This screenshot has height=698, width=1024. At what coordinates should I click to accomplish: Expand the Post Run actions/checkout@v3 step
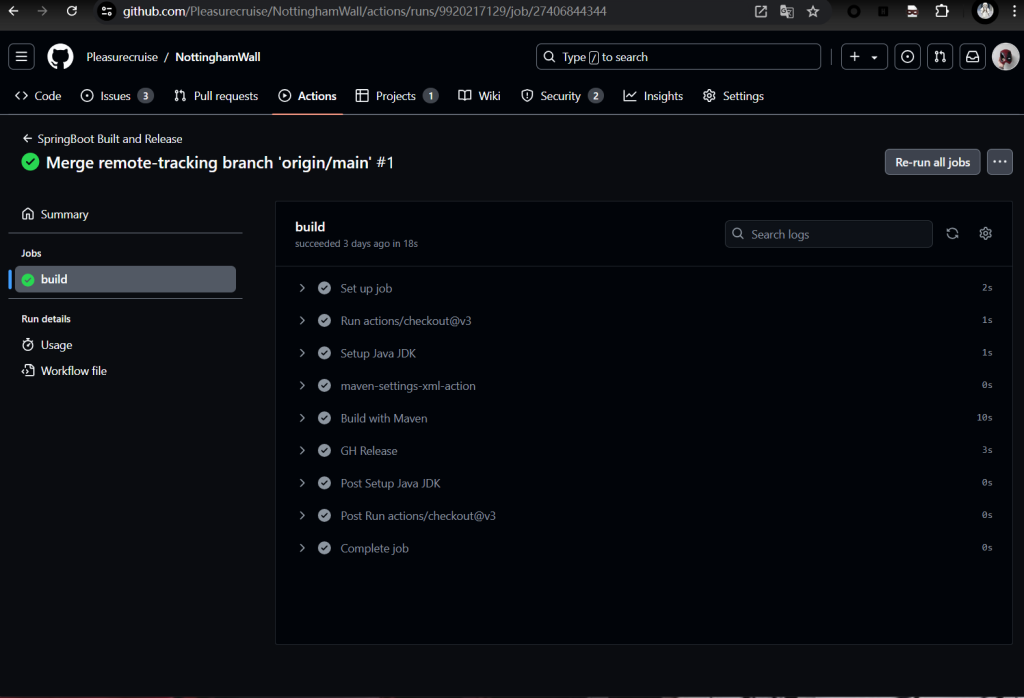(302, 516)
